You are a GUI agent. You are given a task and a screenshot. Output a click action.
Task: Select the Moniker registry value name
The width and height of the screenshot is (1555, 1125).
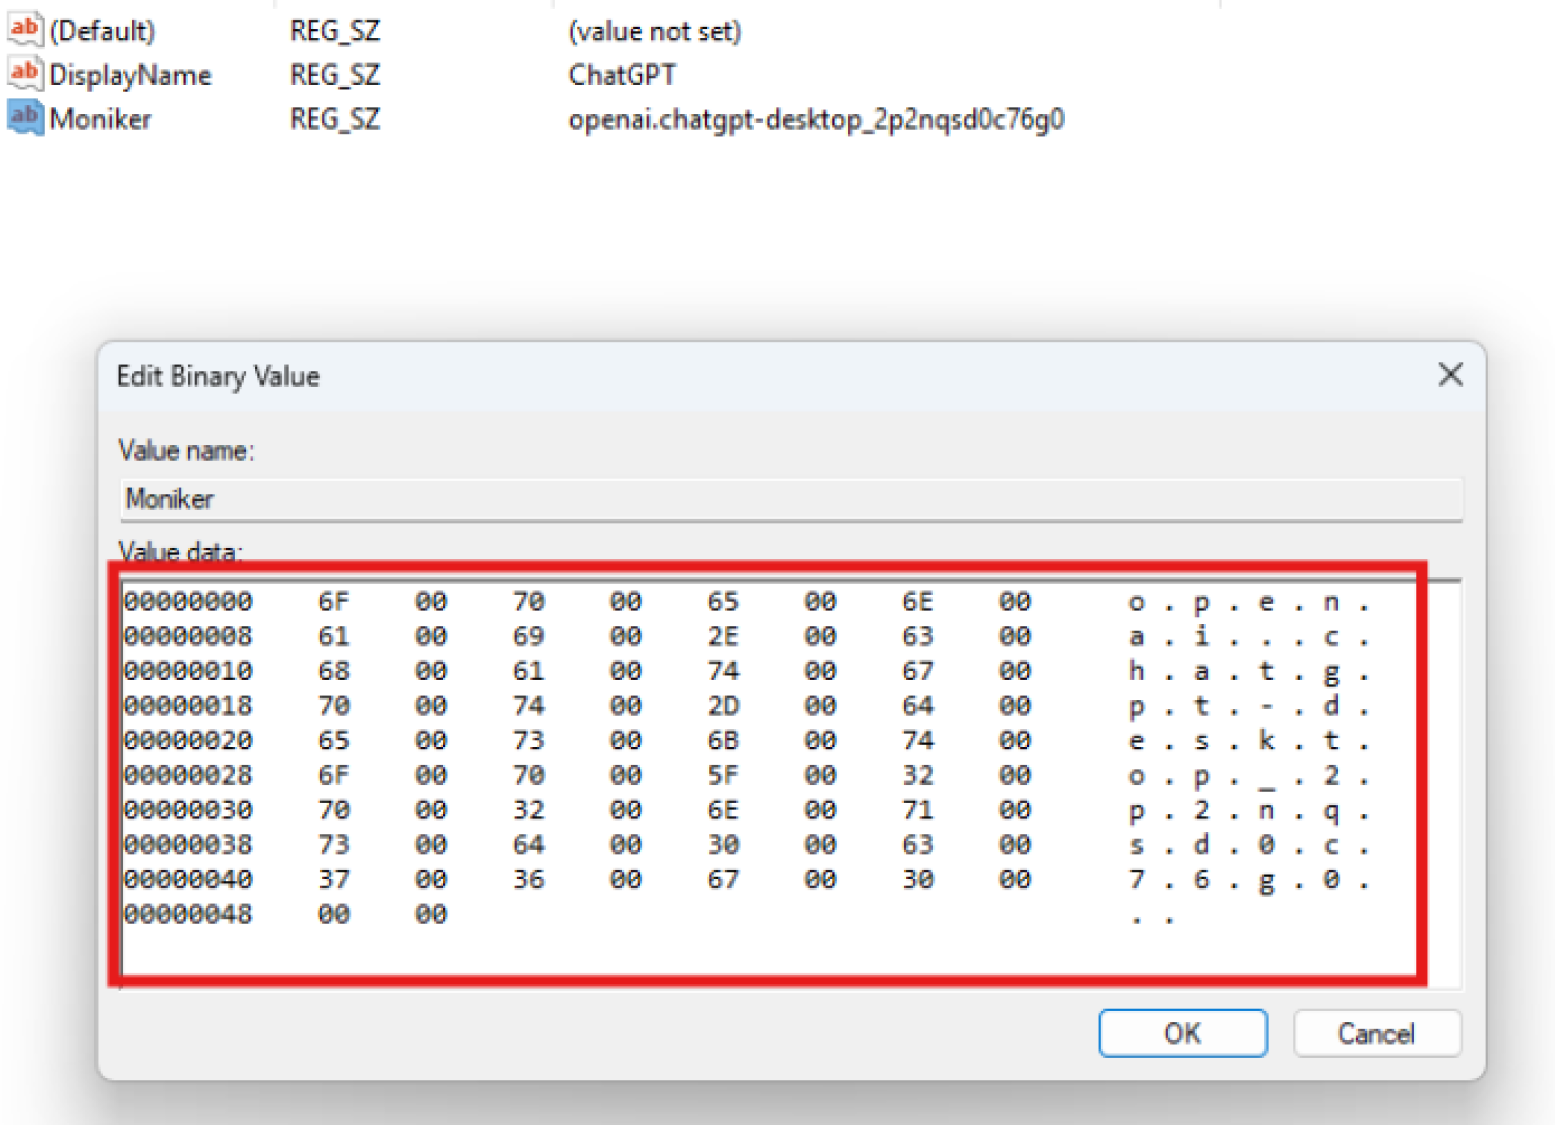(100, 119)
